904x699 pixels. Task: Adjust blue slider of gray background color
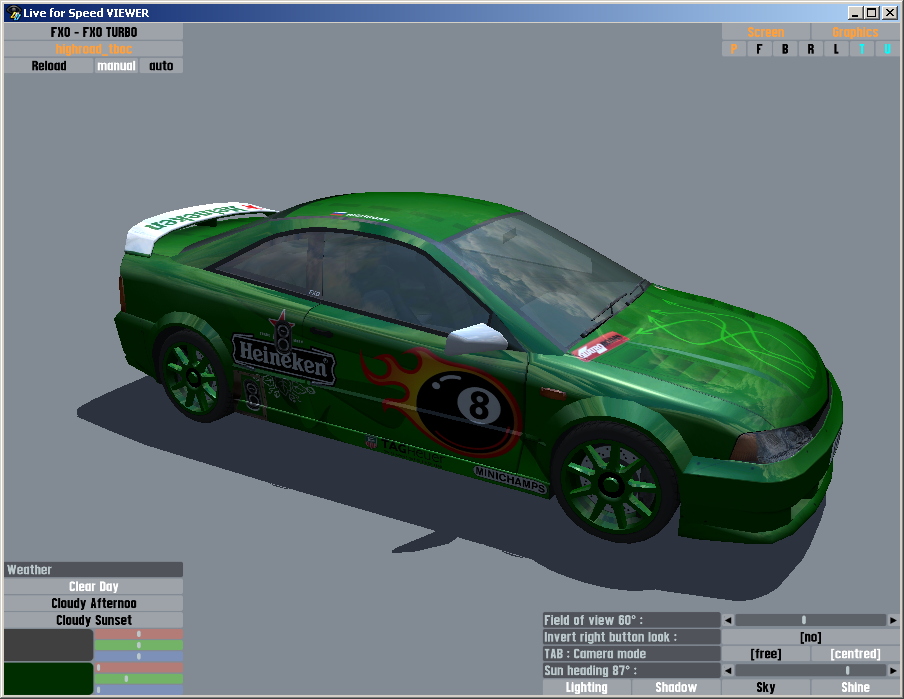139,656
